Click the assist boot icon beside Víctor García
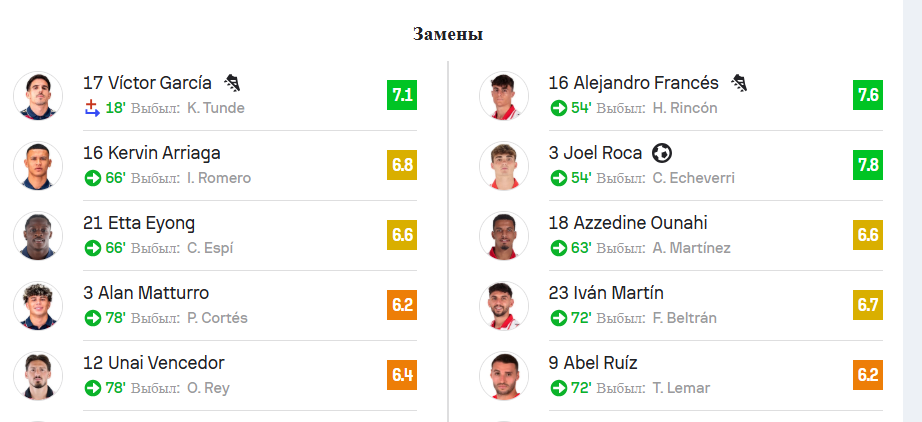 click(x=232, y=83)
